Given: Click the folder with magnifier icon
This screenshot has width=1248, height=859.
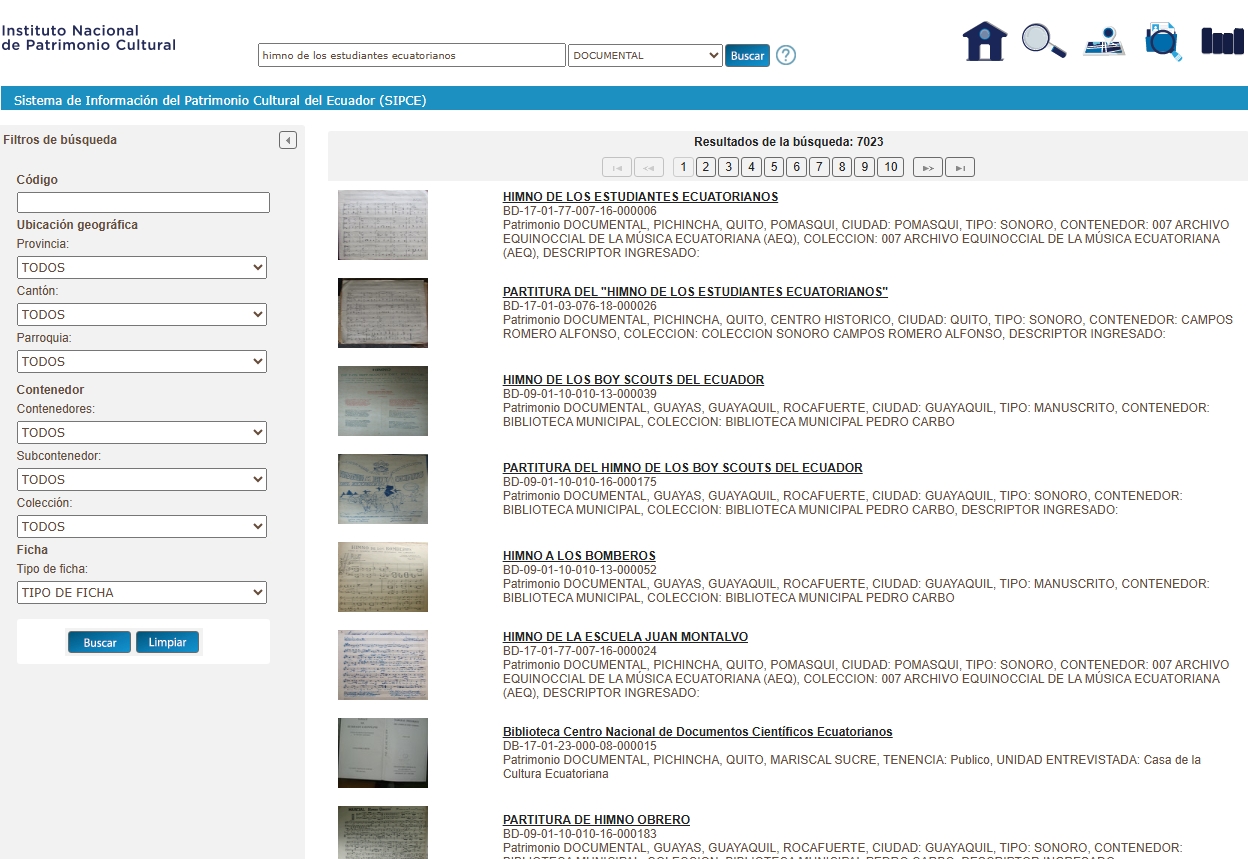Looking at the screenshot, I should (1163, 42).
